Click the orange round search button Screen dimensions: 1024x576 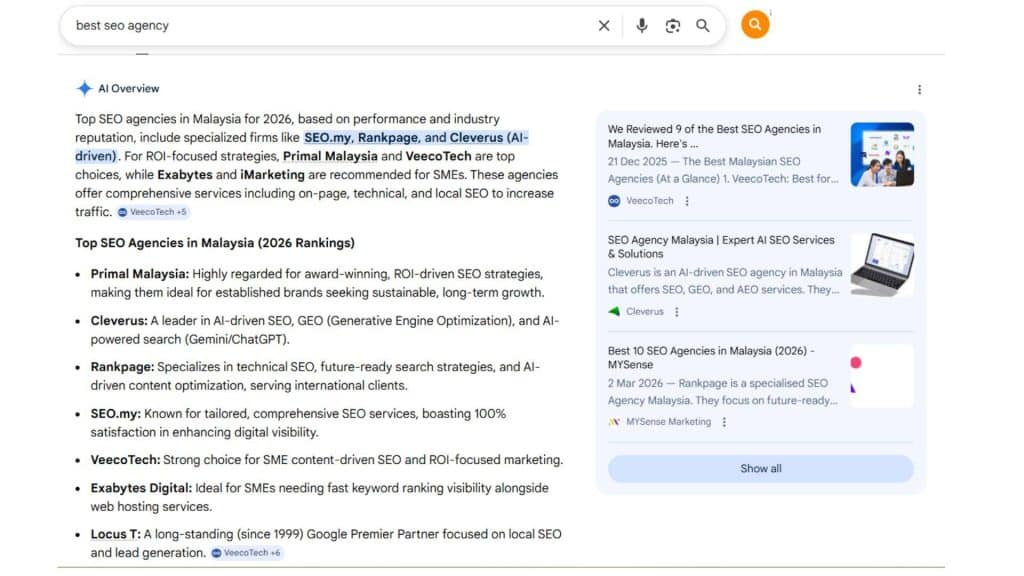pos(754,25)
